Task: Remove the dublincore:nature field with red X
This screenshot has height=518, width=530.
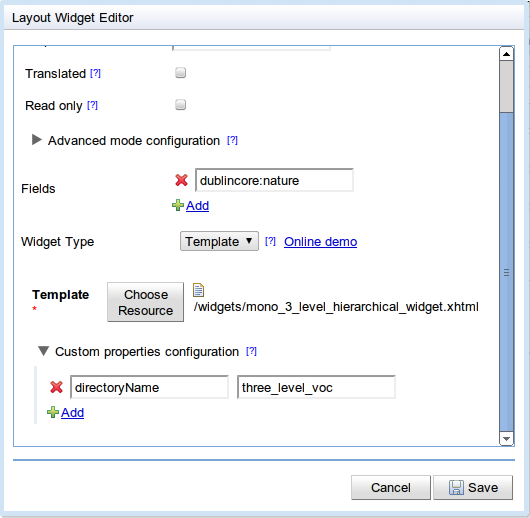Action: [x=182, y=180]
